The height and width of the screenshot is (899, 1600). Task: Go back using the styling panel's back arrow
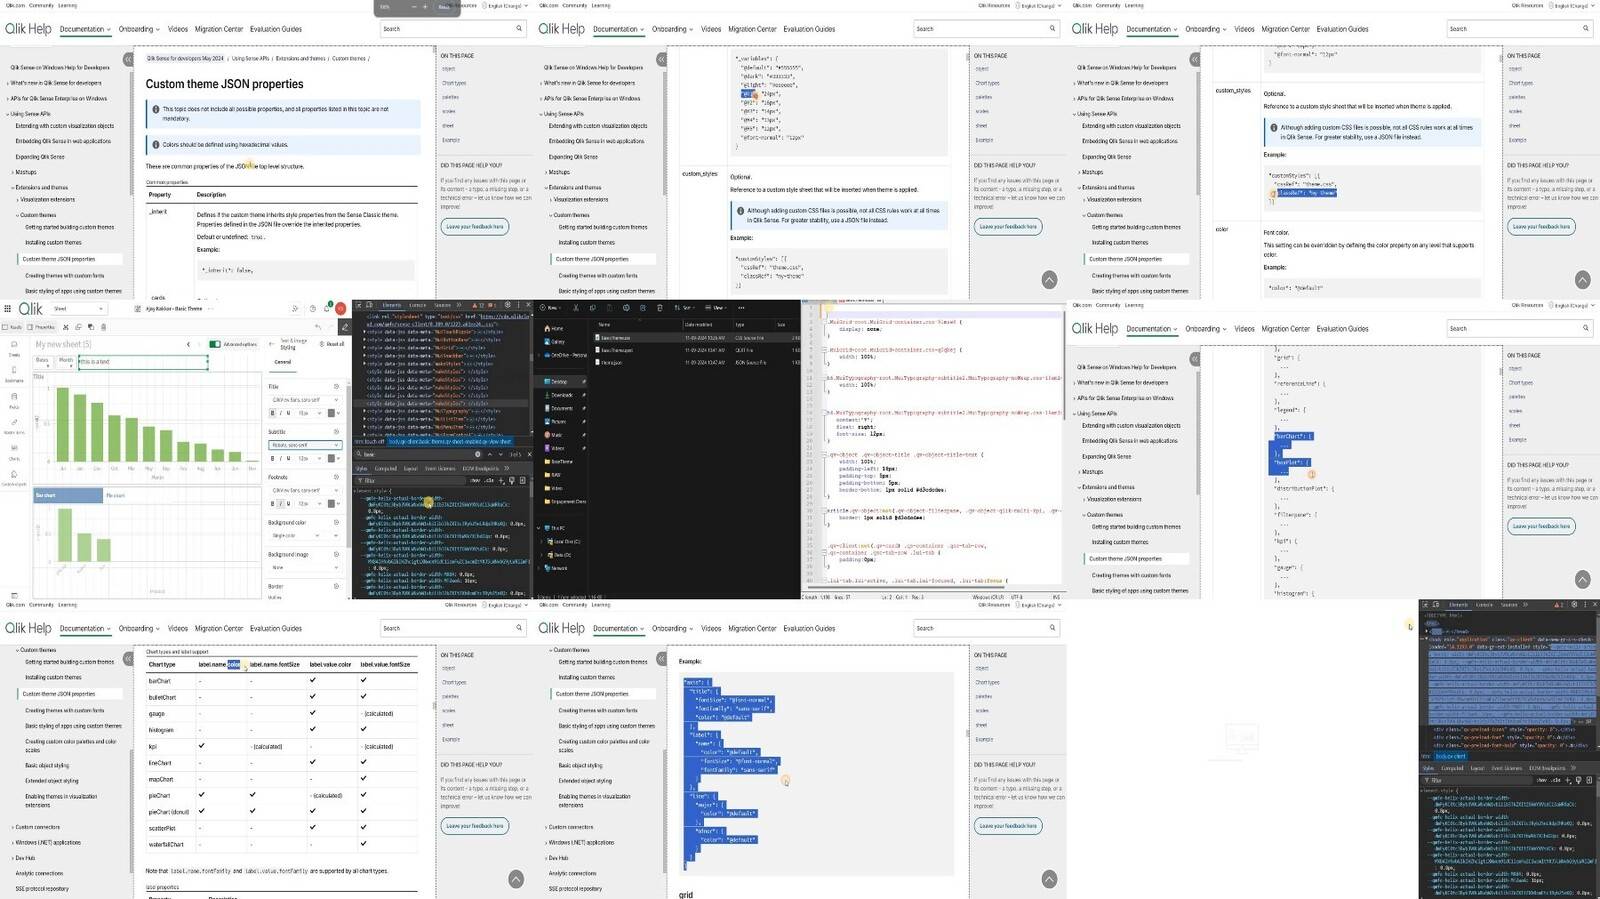[272, 343]
